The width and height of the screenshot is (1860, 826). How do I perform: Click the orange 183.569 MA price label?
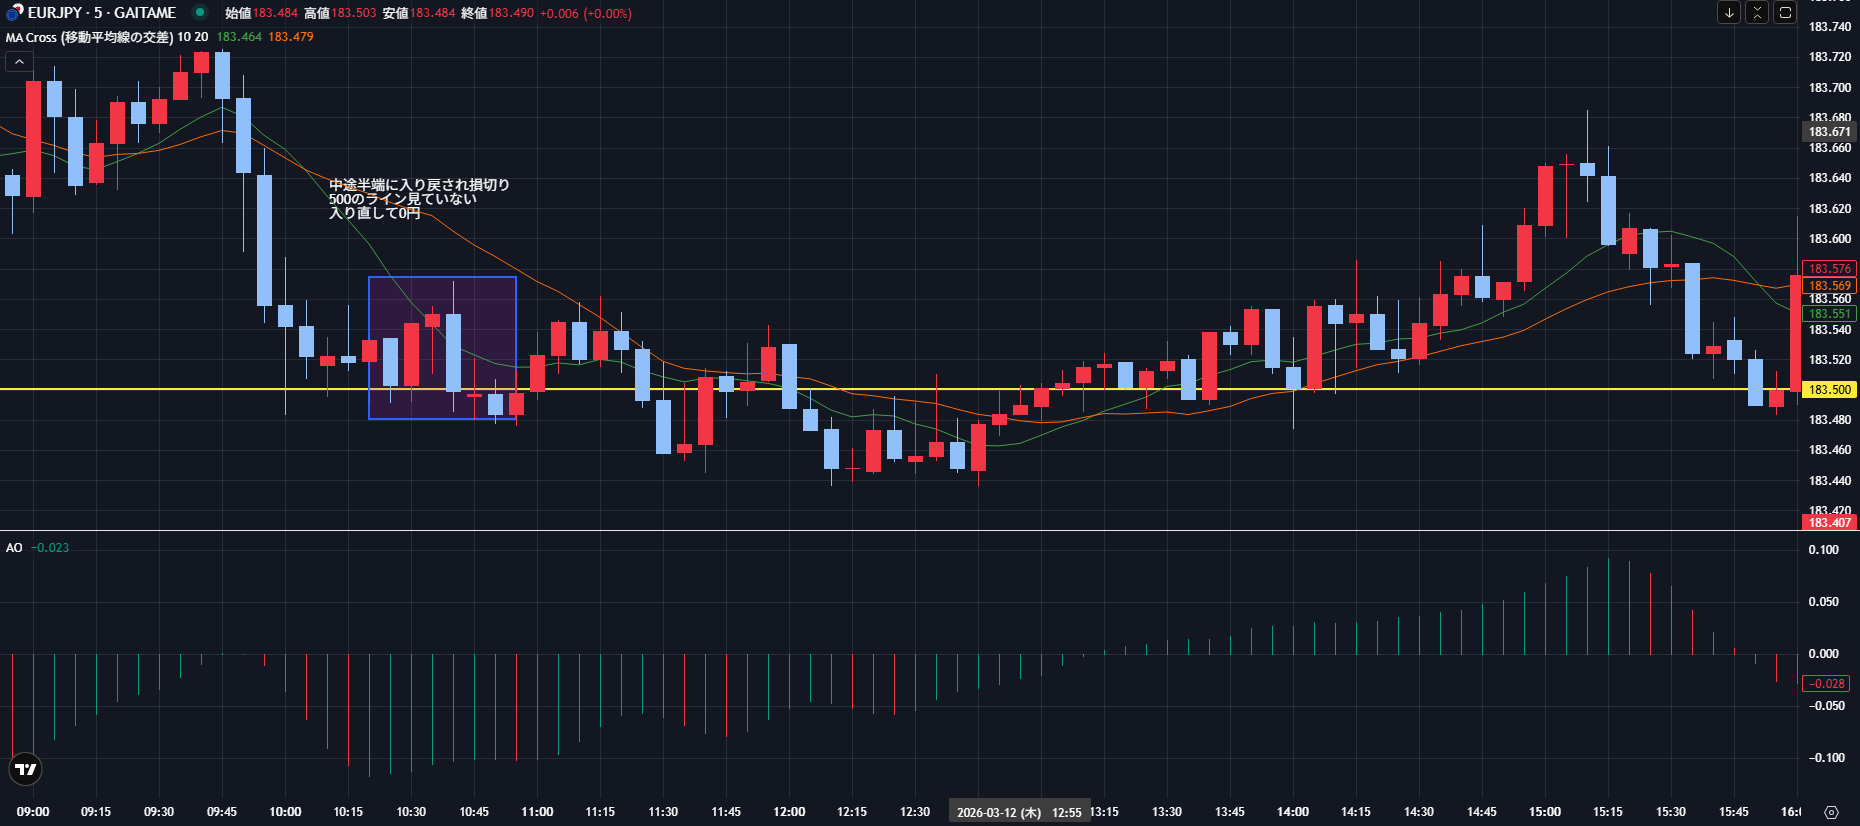[x=1829, y=286]
